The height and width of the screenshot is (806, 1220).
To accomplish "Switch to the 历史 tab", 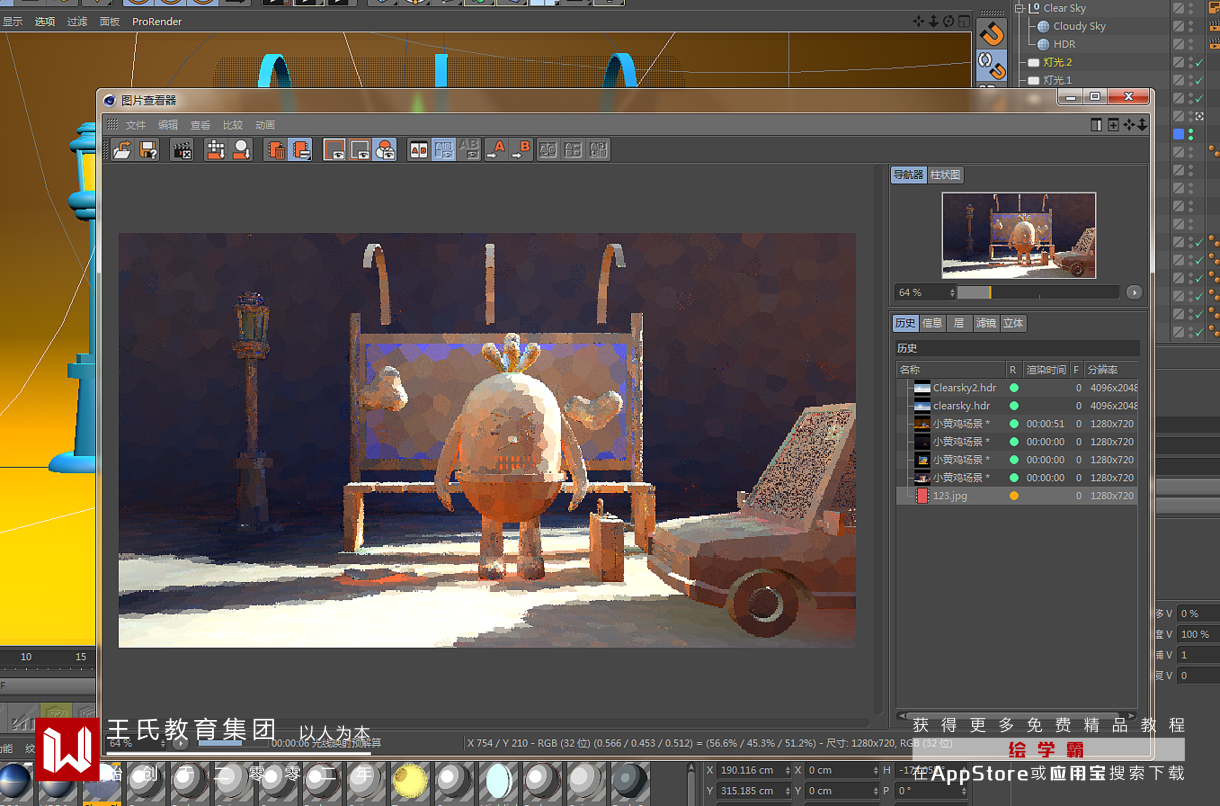I will click(x=905, y=323).
